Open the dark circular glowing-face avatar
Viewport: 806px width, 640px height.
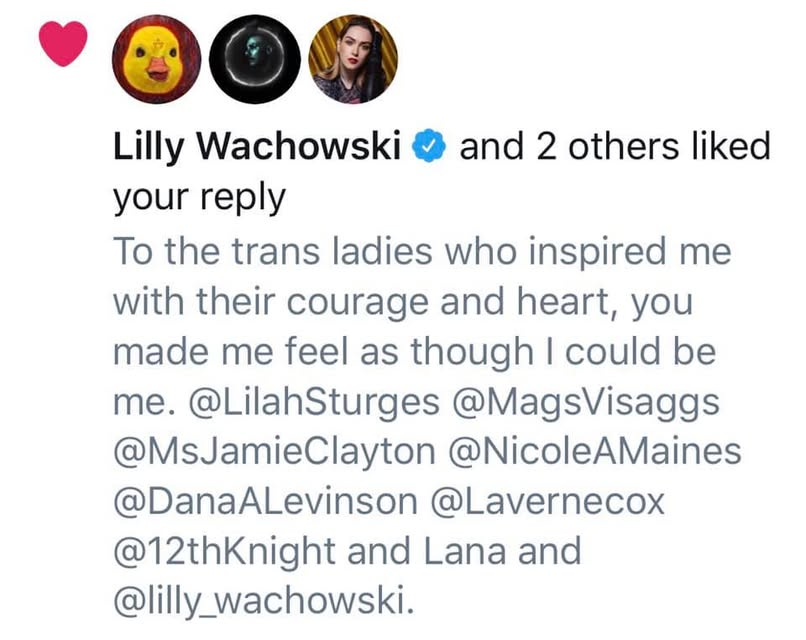255,59
